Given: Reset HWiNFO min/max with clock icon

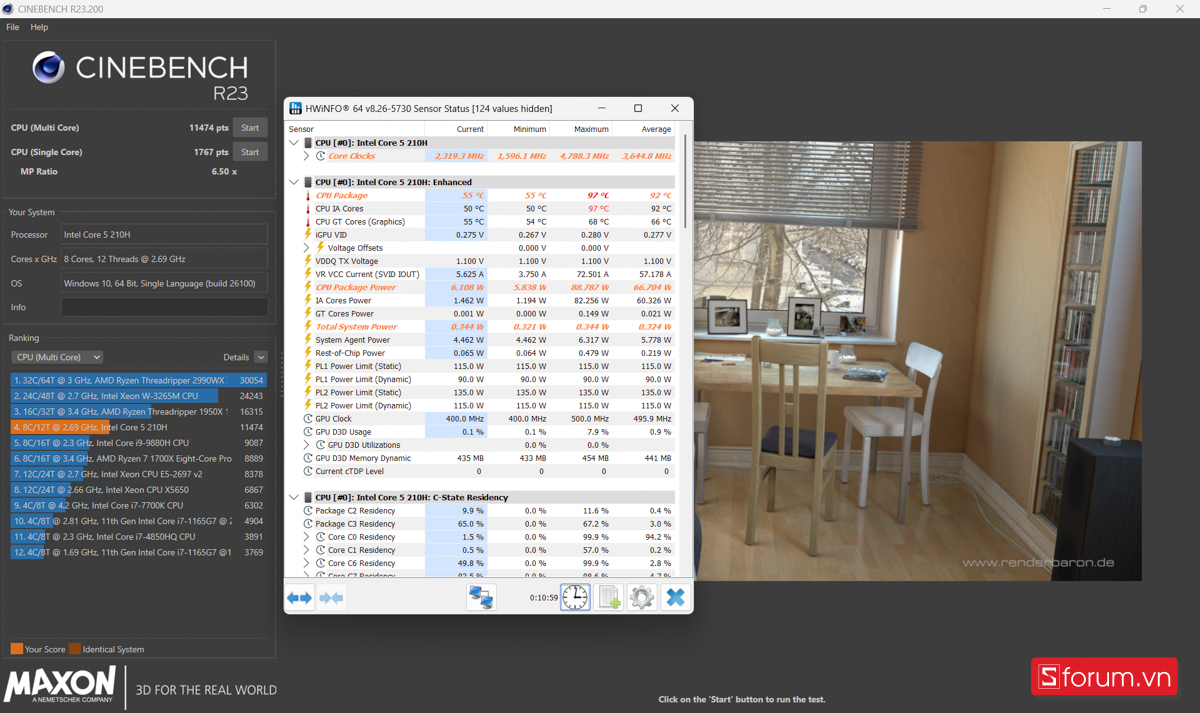Looking at the screenshot, I should click(575, 597).
